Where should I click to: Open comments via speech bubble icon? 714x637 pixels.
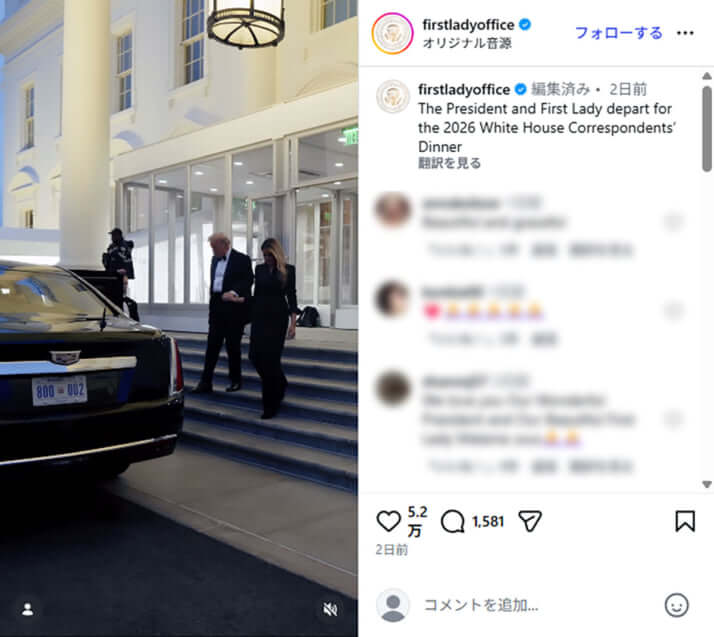click(453, 521)
